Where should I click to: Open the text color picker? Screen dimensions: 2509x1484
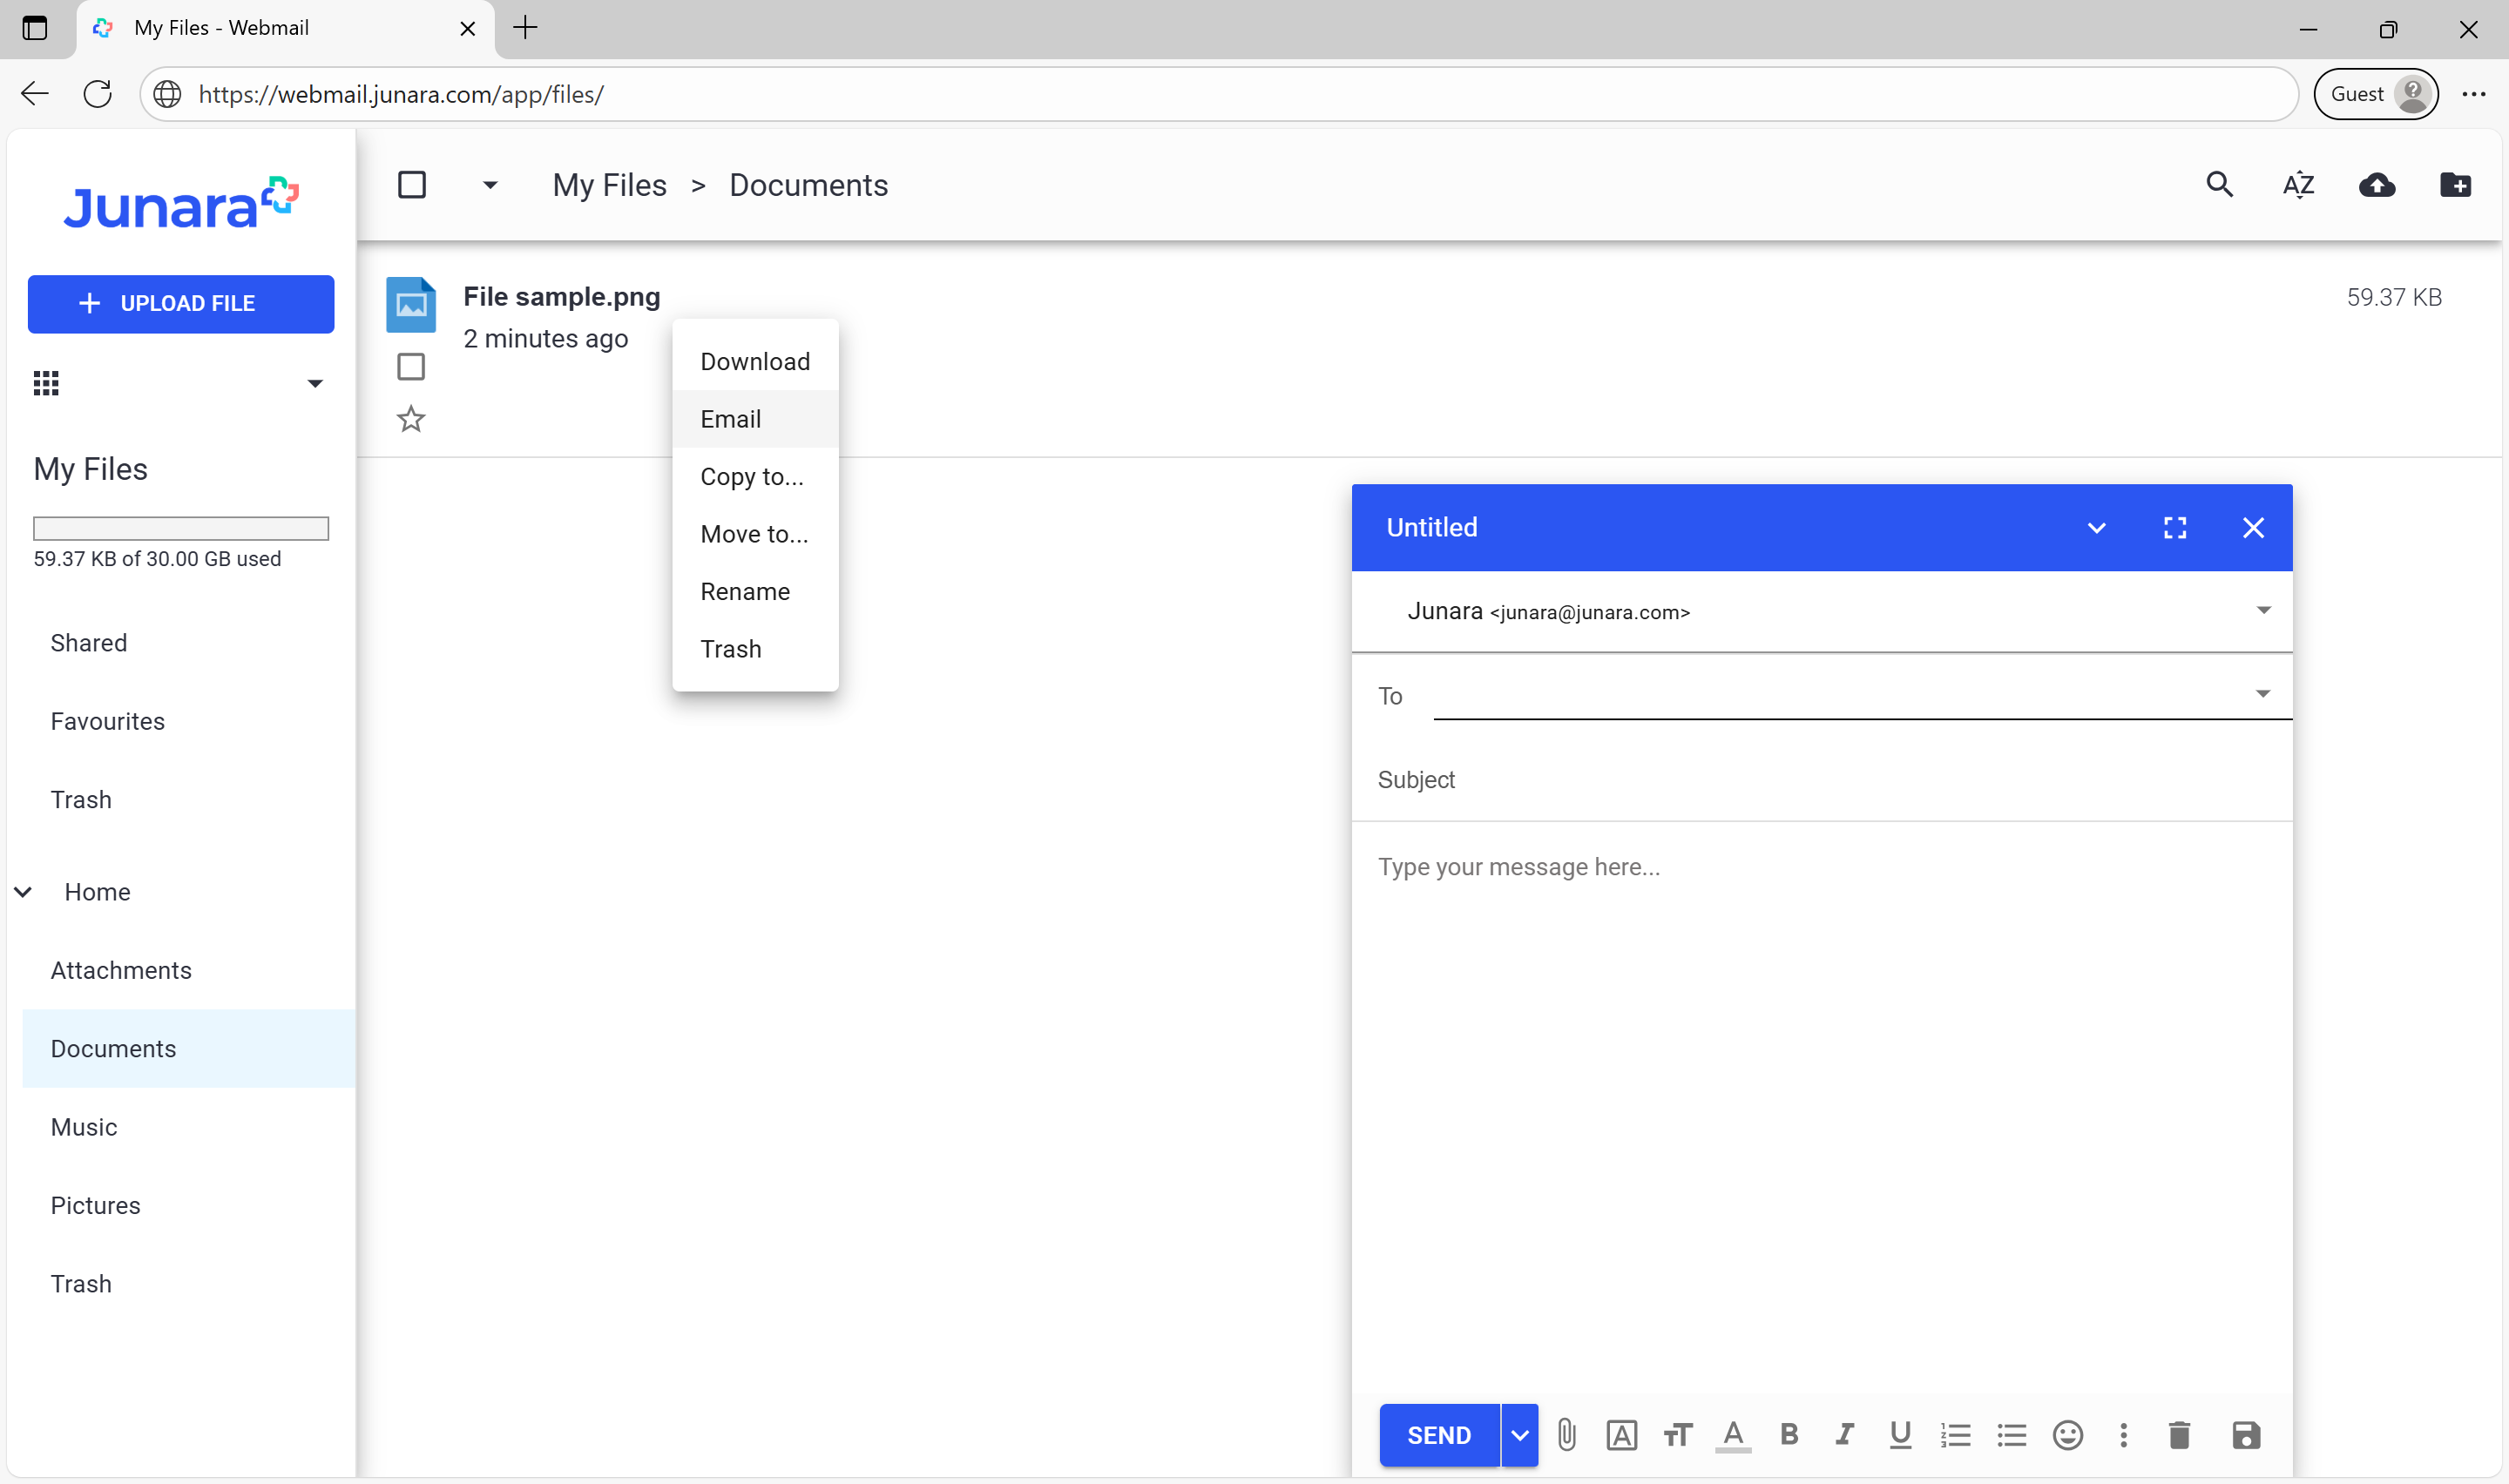tap(1733, 1435)
